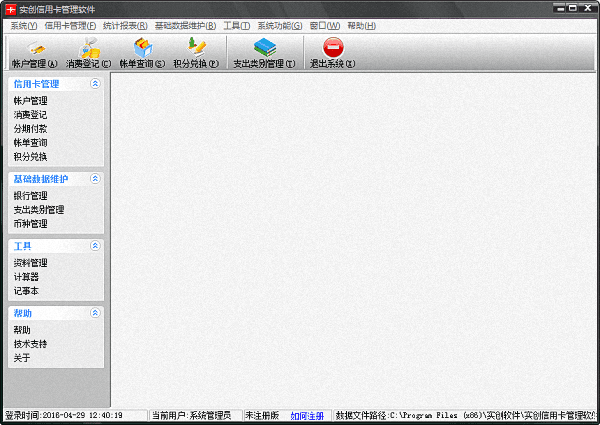Image resolution: width=600 pixels, height=425 pixels.
Task: Open the 窗口 menu
Action: tap(325, 25)
